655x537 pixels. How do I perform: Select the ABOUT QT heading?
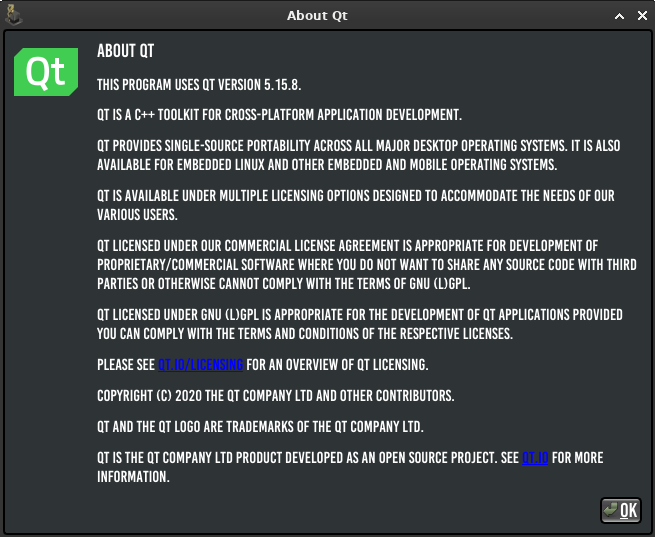[126, 51]
